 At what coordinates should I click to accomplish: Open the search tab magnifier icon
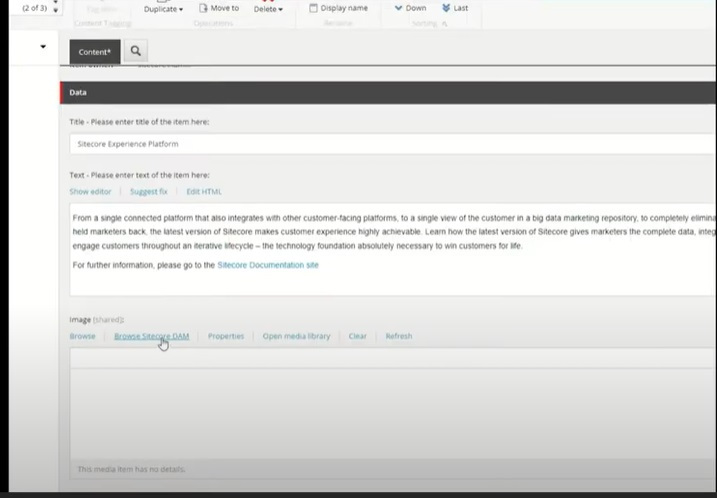coord(135,51)
